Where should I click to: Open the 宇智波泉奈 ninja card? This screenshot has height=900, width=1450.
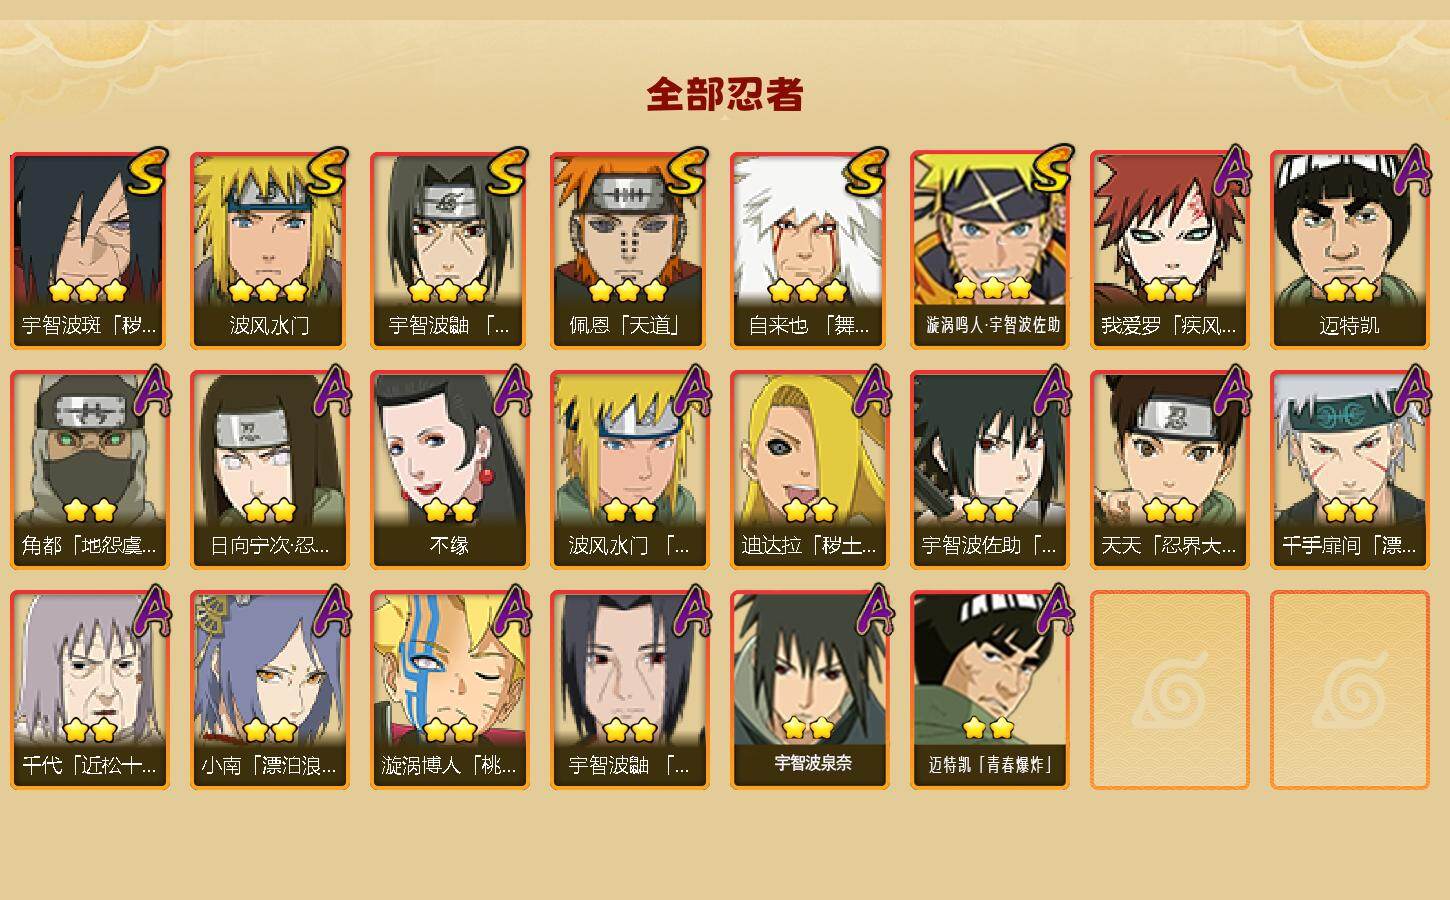(x=809, y=690)
